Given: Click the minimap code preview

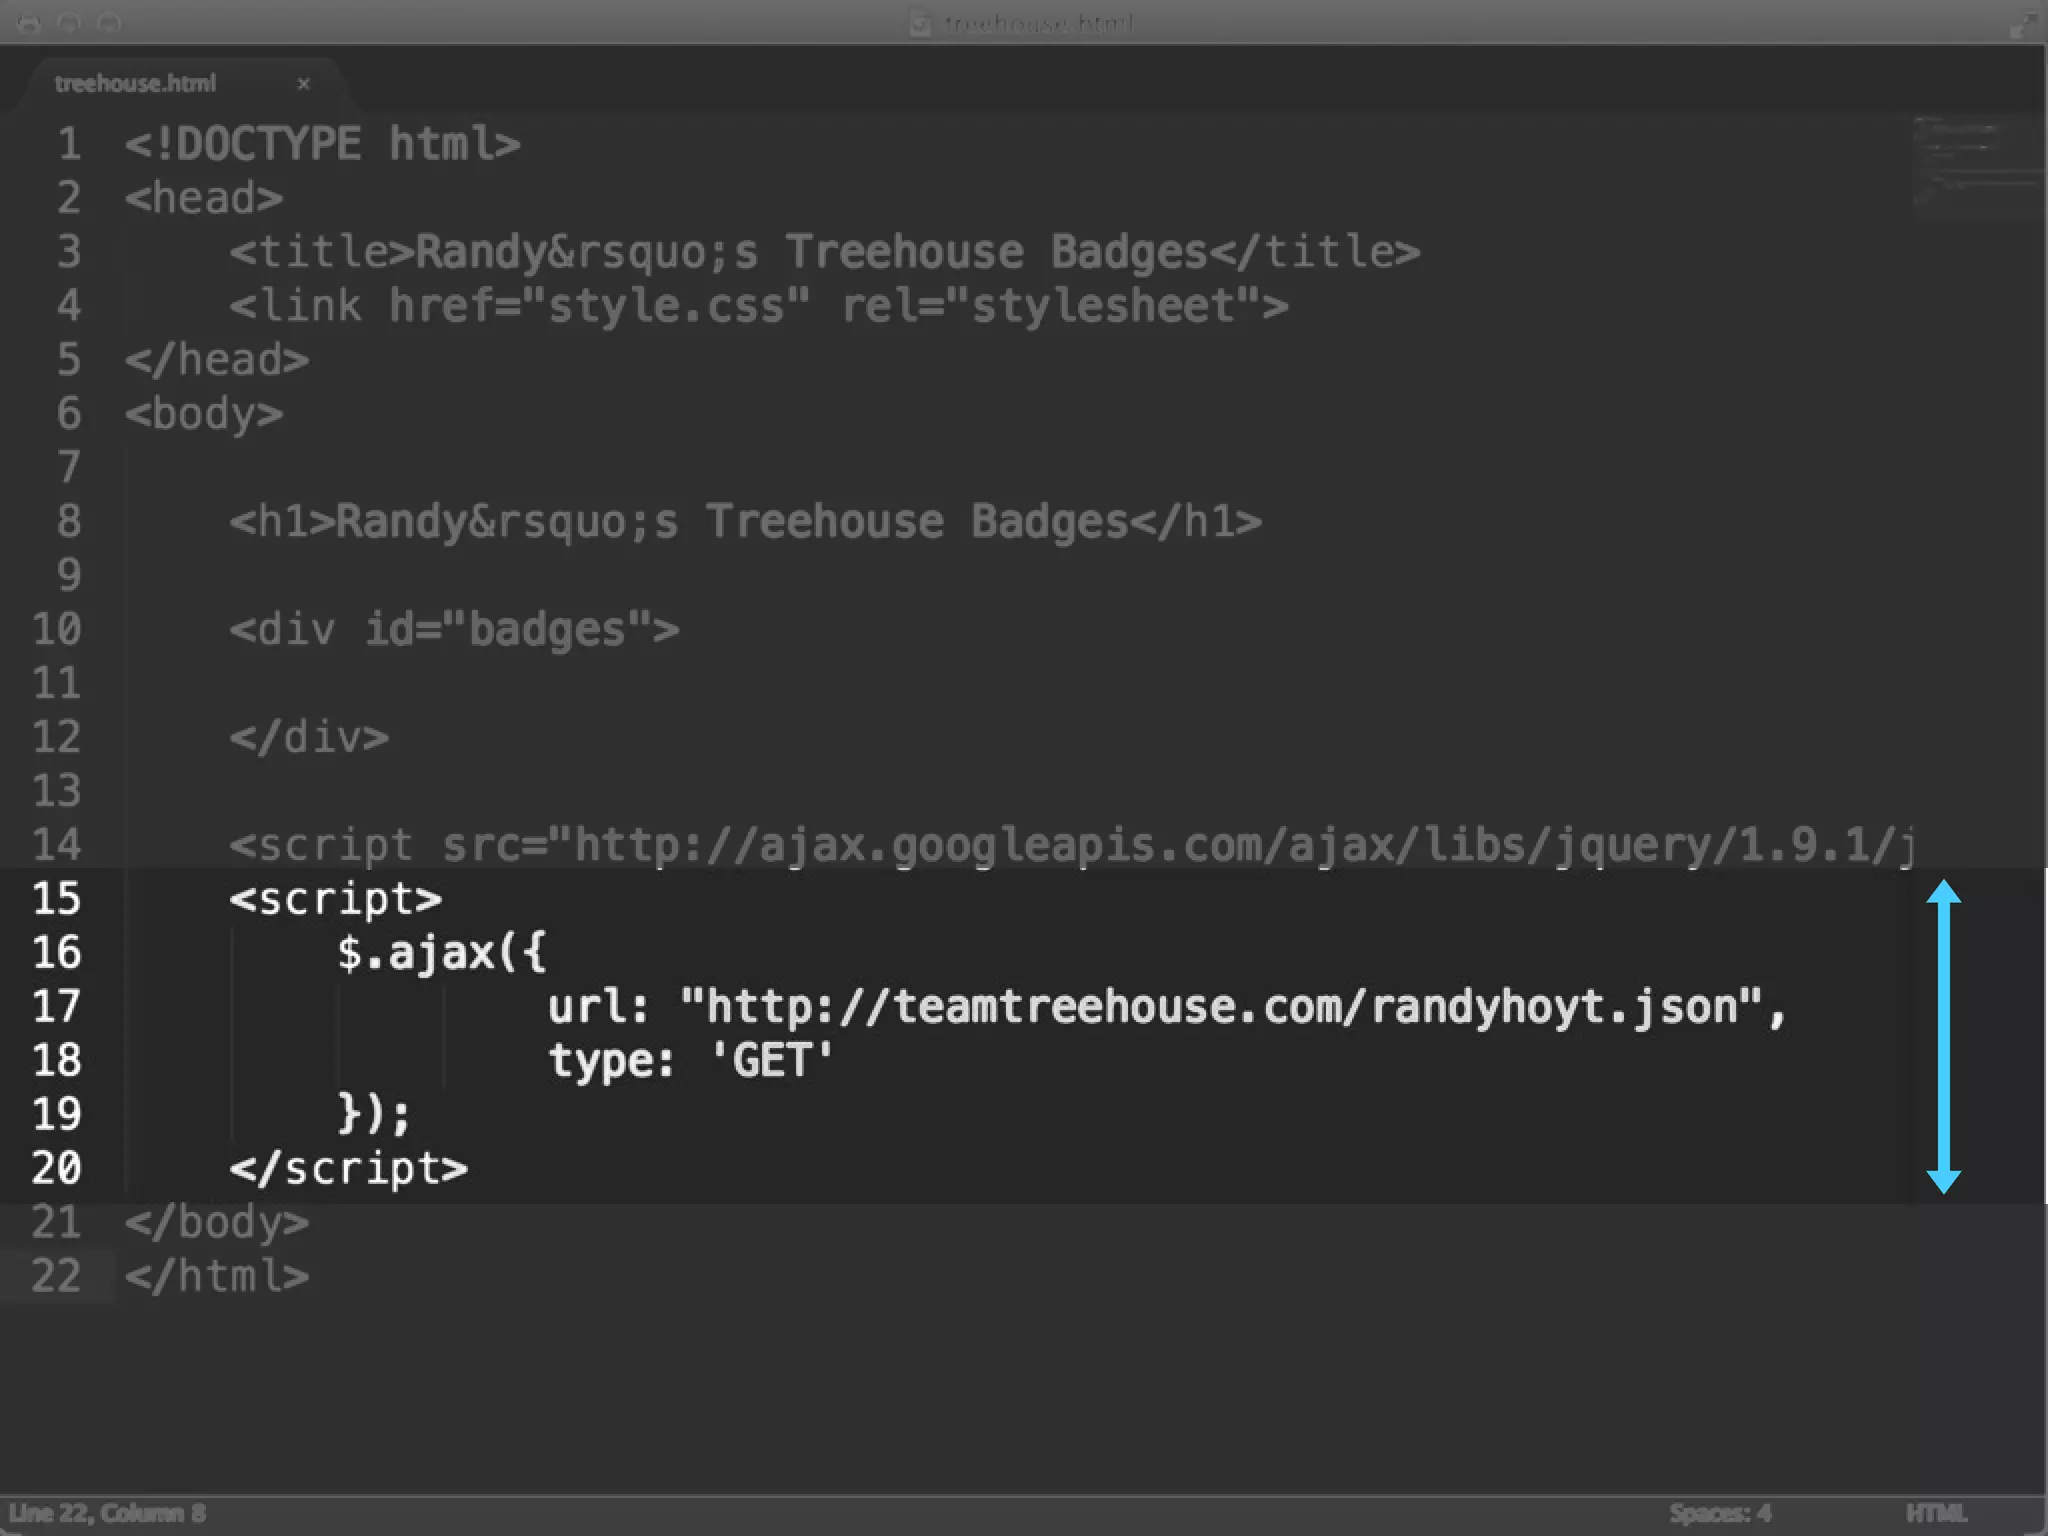Looking at the screenshot, I should pos(1978,165).
